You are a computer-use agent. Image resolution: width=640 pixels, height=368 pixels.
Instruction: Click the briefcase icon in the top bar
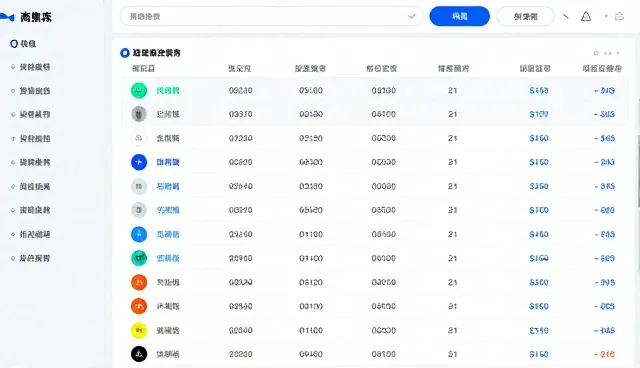(x=619, y=16)
